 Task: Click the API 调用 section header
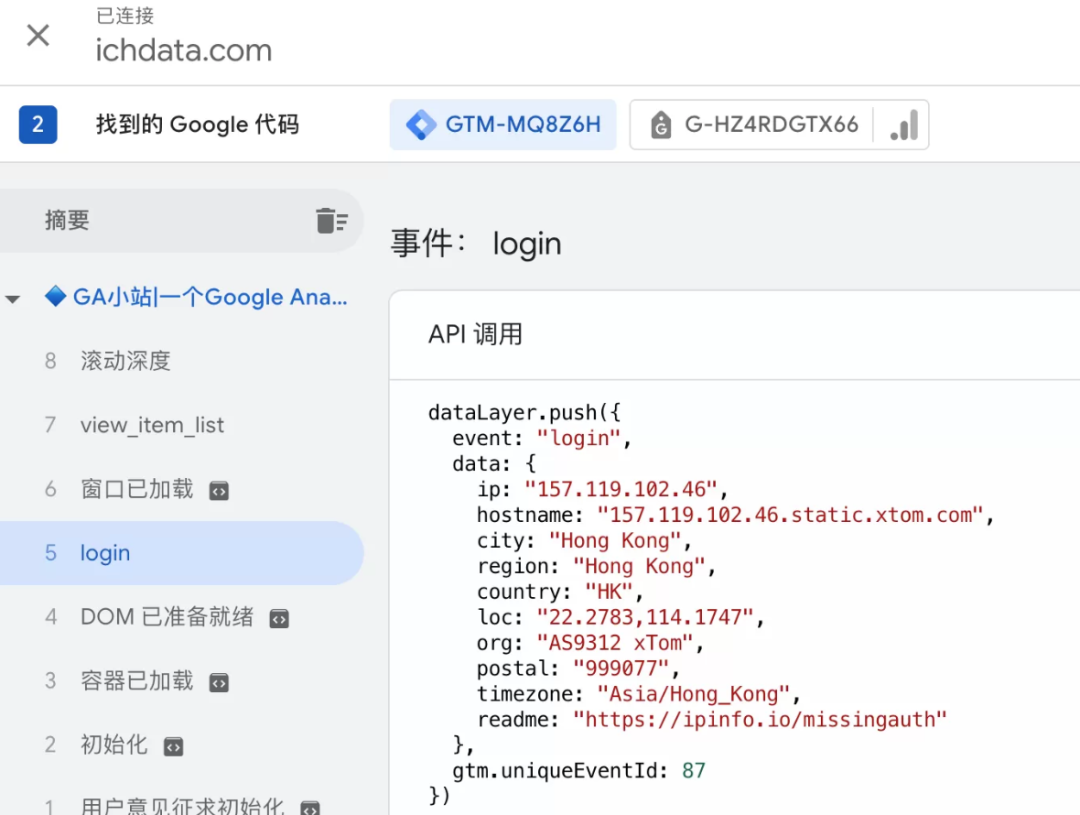point(475,334)
